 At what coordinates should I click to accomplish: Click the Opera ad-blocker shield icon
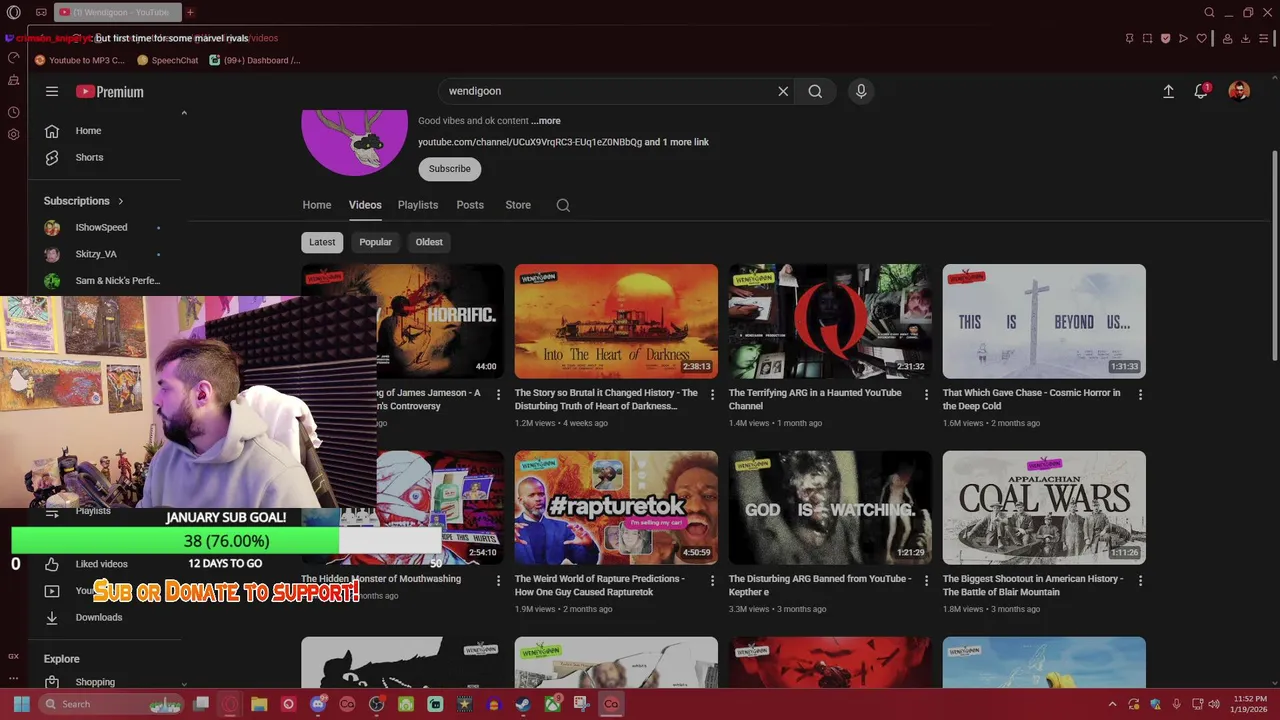(x=1165, y=38)
